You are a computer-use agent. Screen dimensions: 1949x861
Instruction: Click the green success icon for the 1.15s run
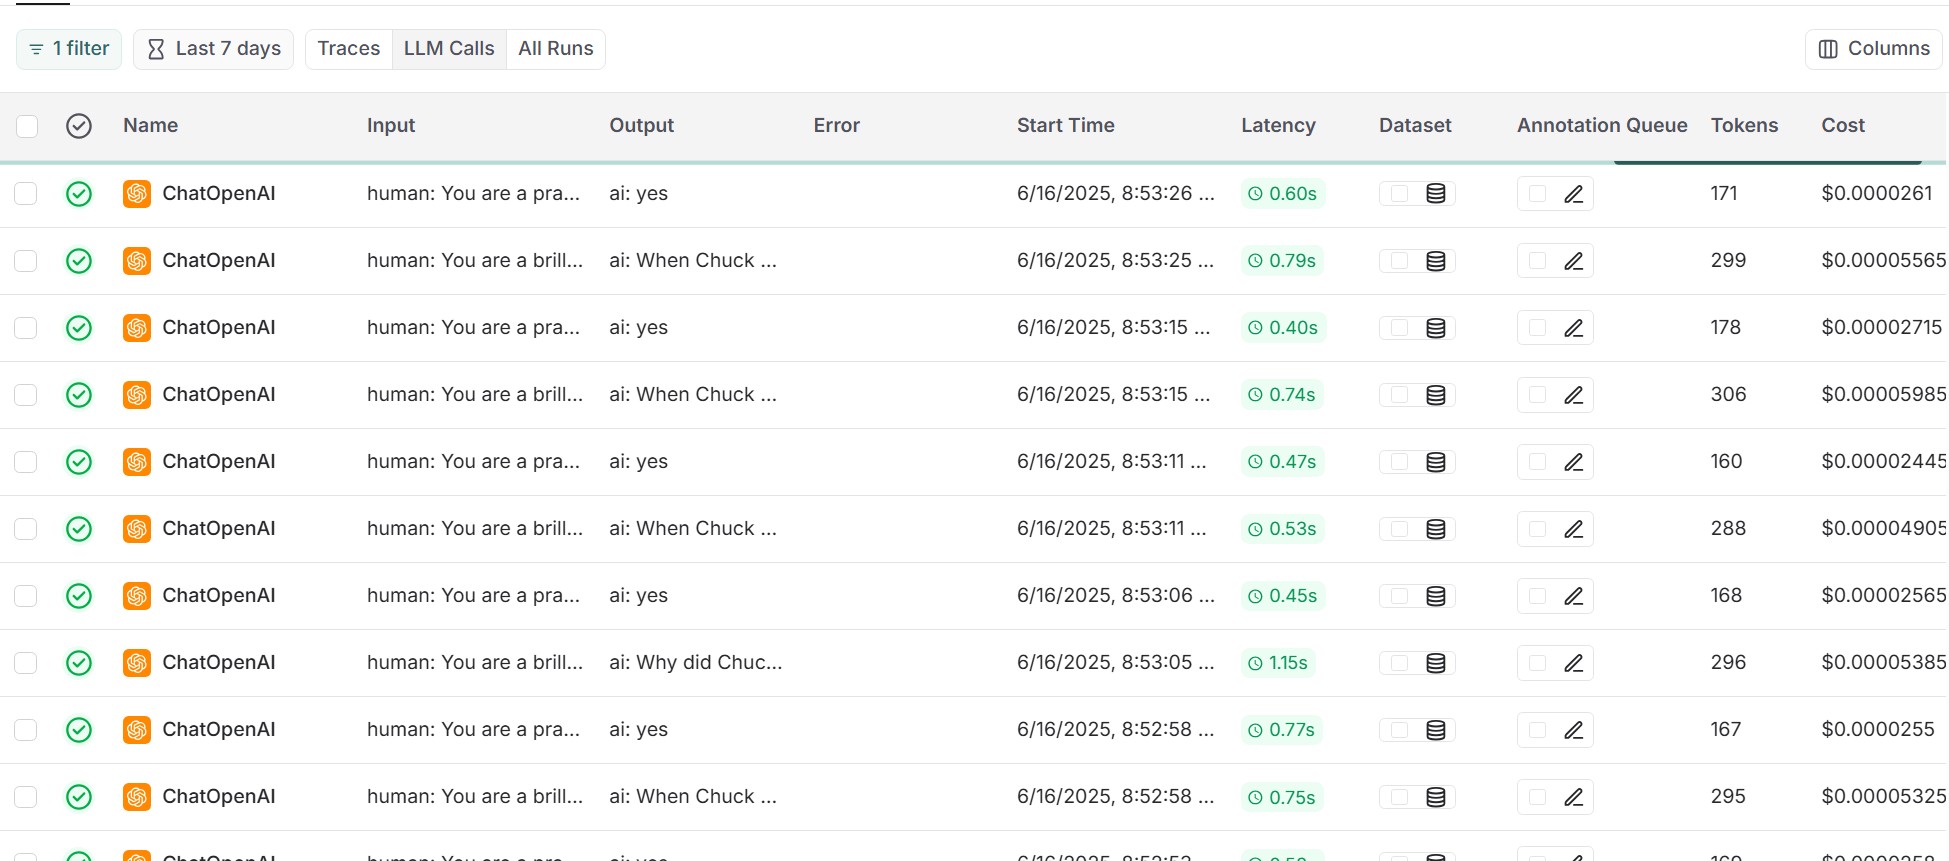pos(79,663)
